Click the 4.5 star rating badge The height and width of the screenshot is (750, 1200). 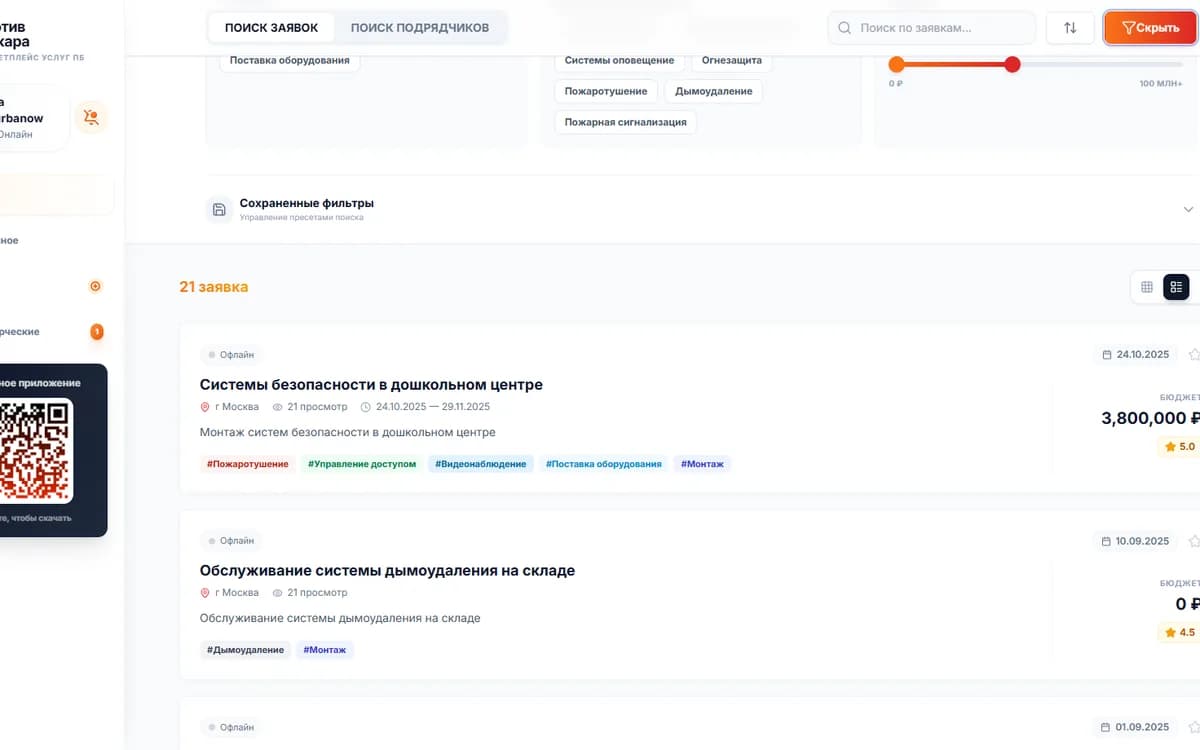click(1180, 632)
